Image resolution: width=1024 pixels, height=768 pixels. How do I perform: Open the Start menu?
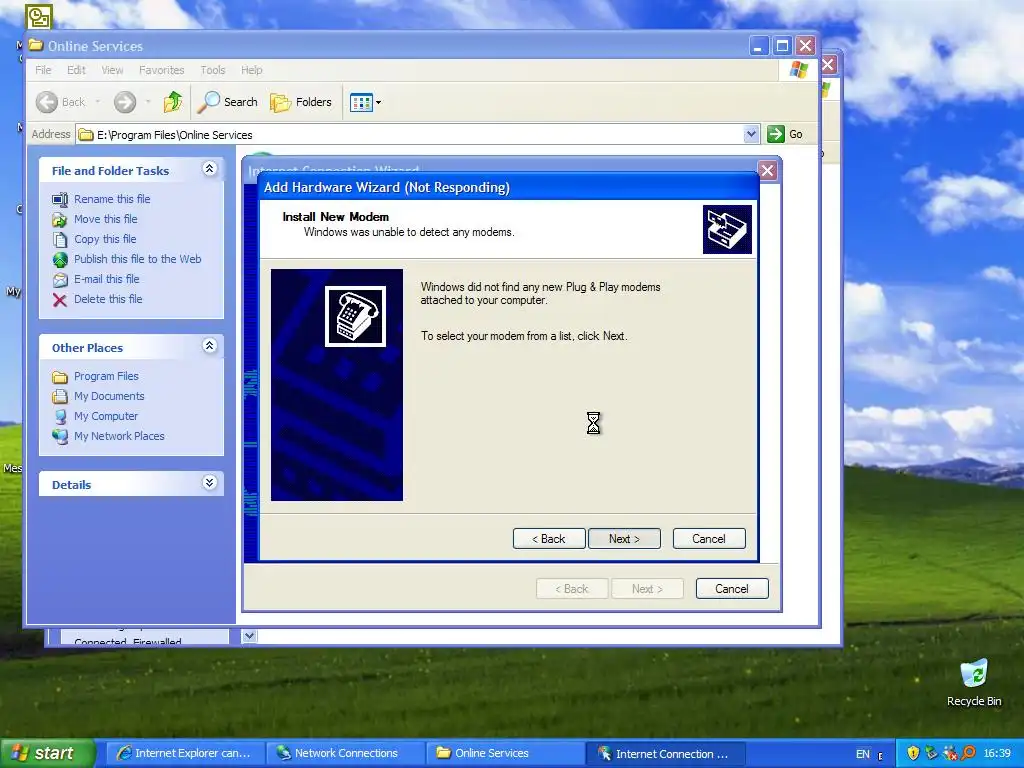tap(48, 753)
